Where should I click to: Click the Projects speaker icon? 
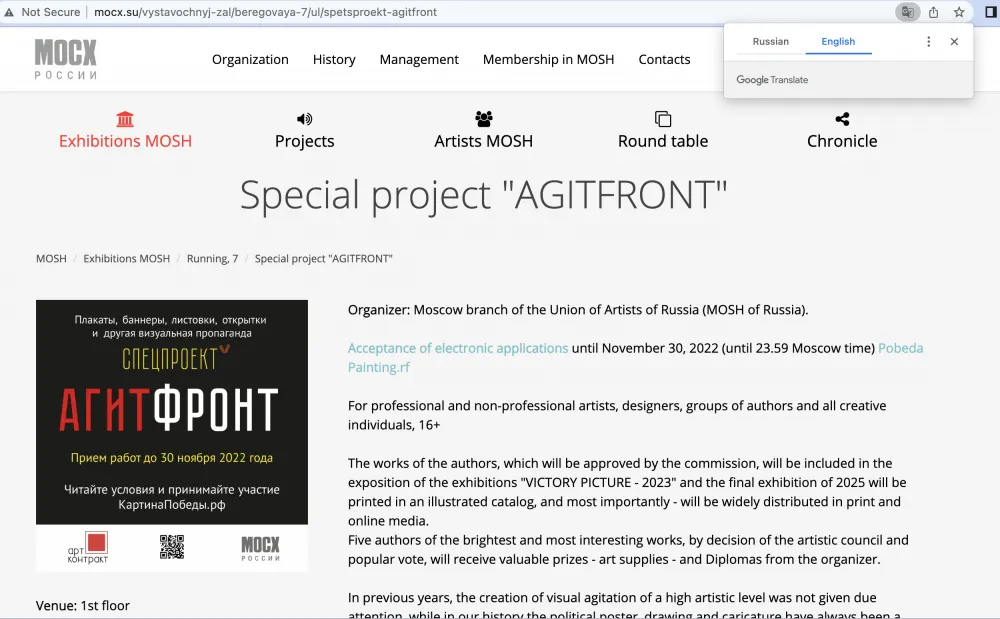pyautogui.click(x=305, y=119)
